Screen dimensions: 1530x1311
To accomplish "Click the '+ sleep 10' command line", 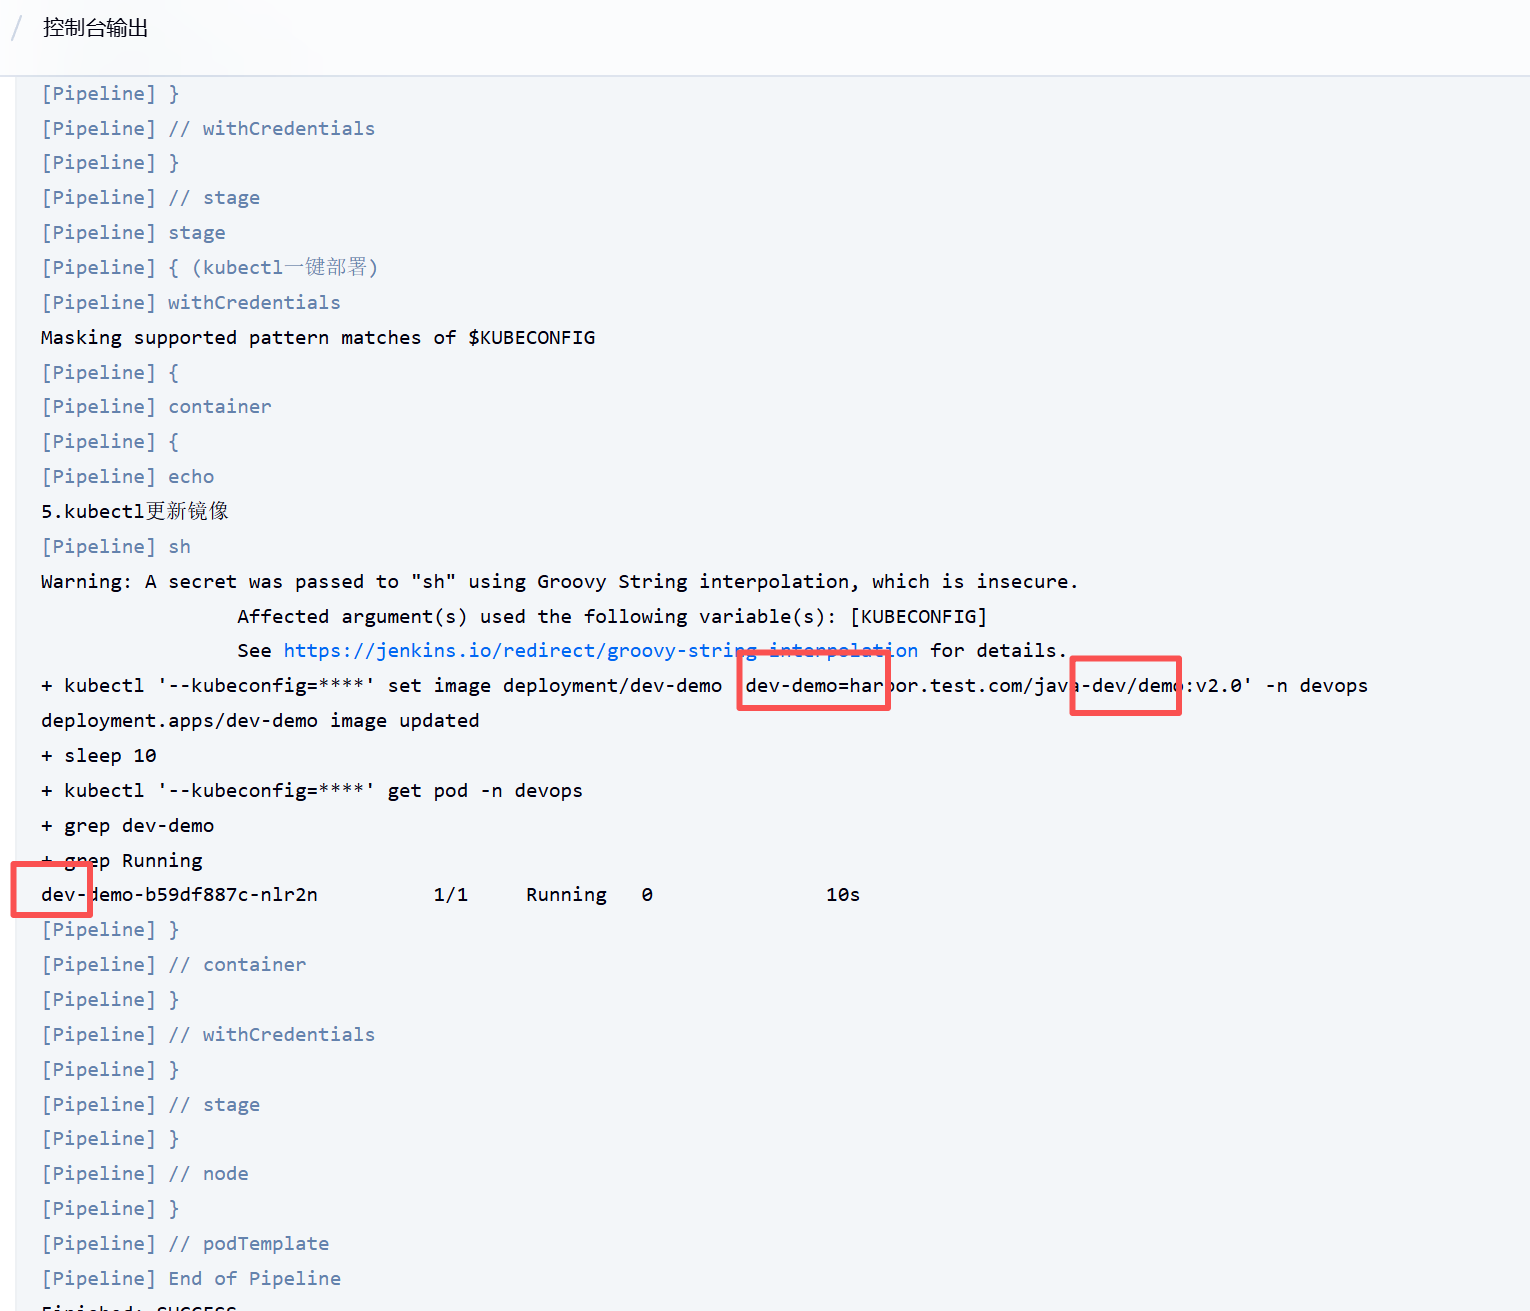I will coord(99,756).
